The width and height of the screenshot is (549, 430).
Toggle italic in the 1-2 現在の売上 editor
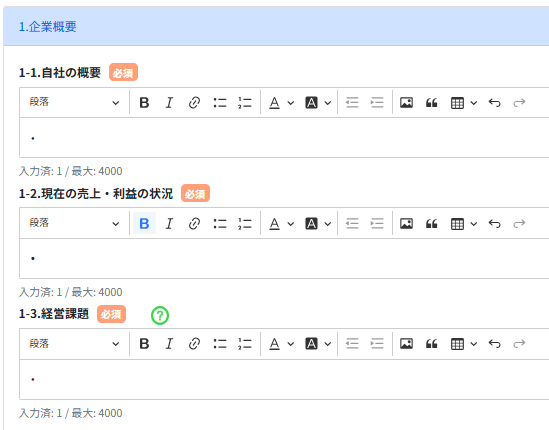(x=169, y=223)
